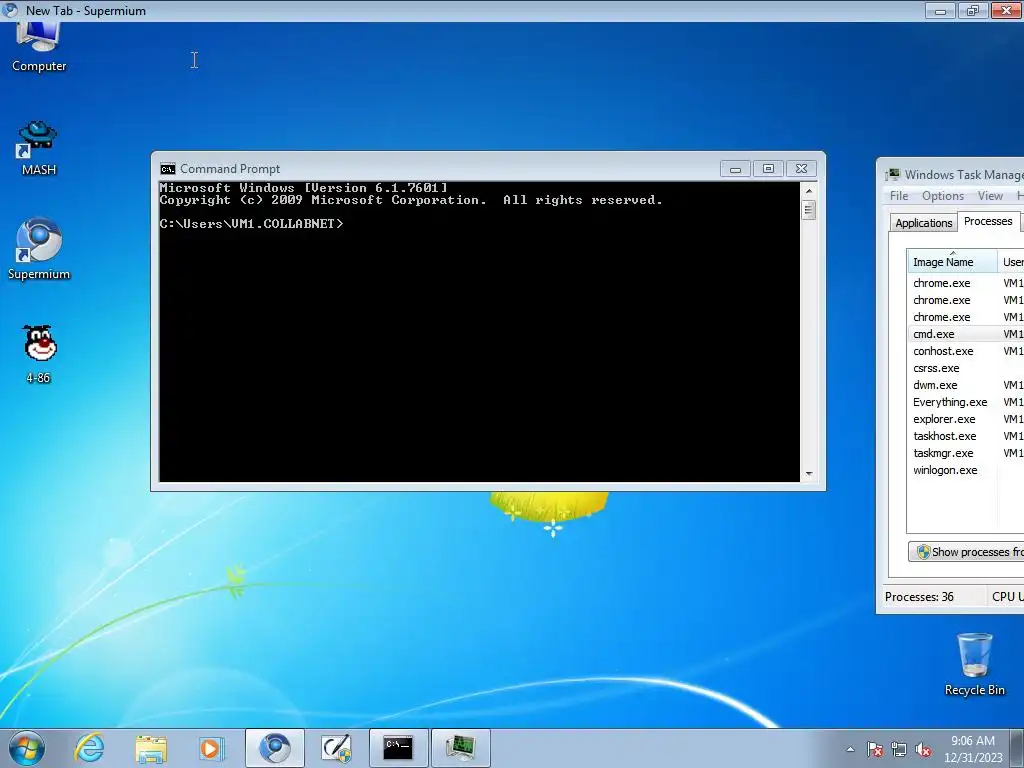Click inside the Command Prompt console area
Viewport: 1024px width, 768px height.
click(479, 332)
